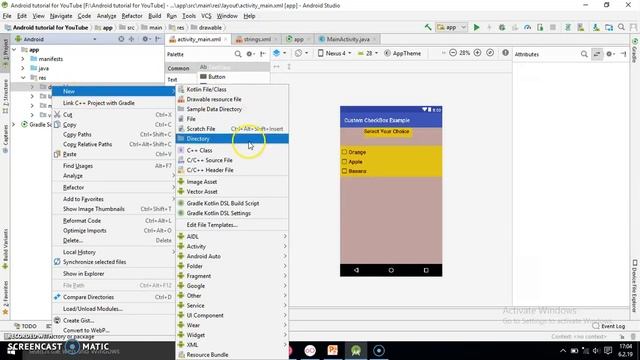The image size is (640, 360).
Task: Open the Event Log panel
Action: coord(609,326)
